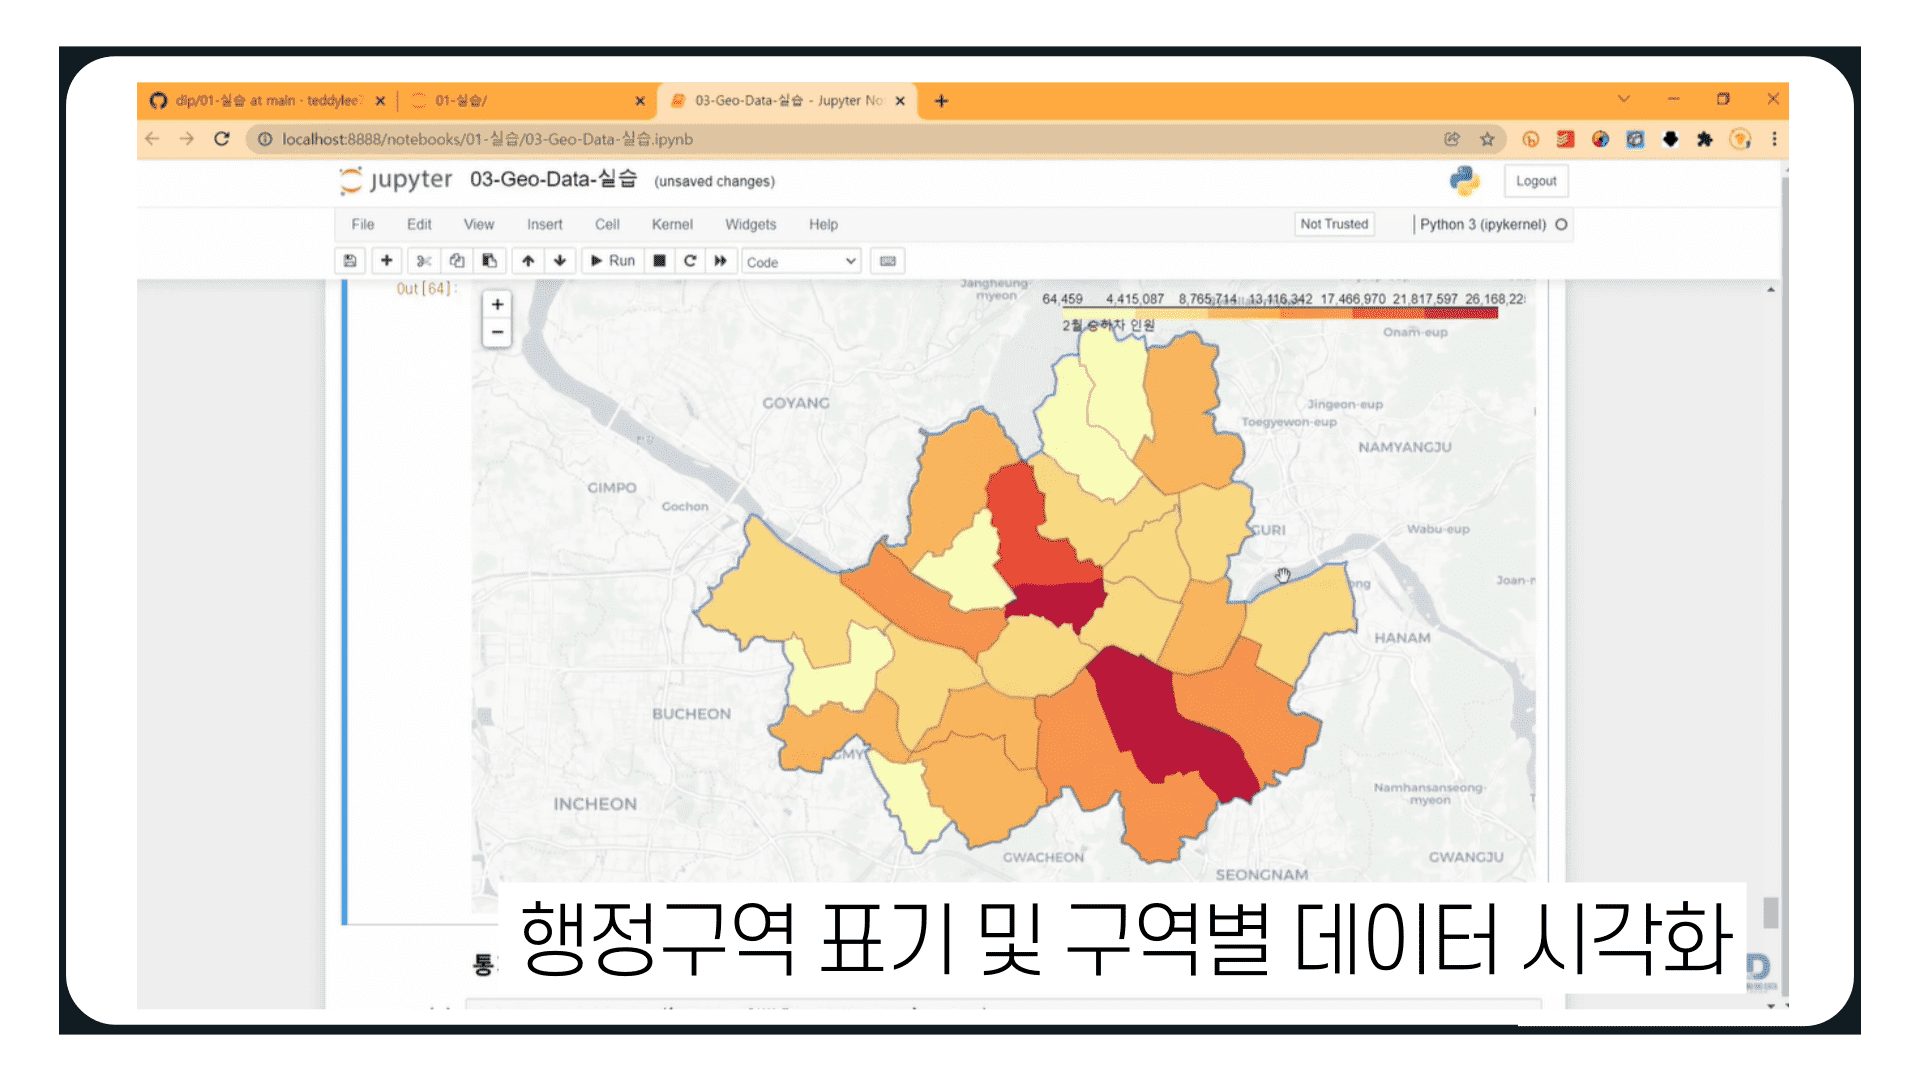Click the site info icon before localhost
This screenshot has height=1080, width=1920.
265,139
